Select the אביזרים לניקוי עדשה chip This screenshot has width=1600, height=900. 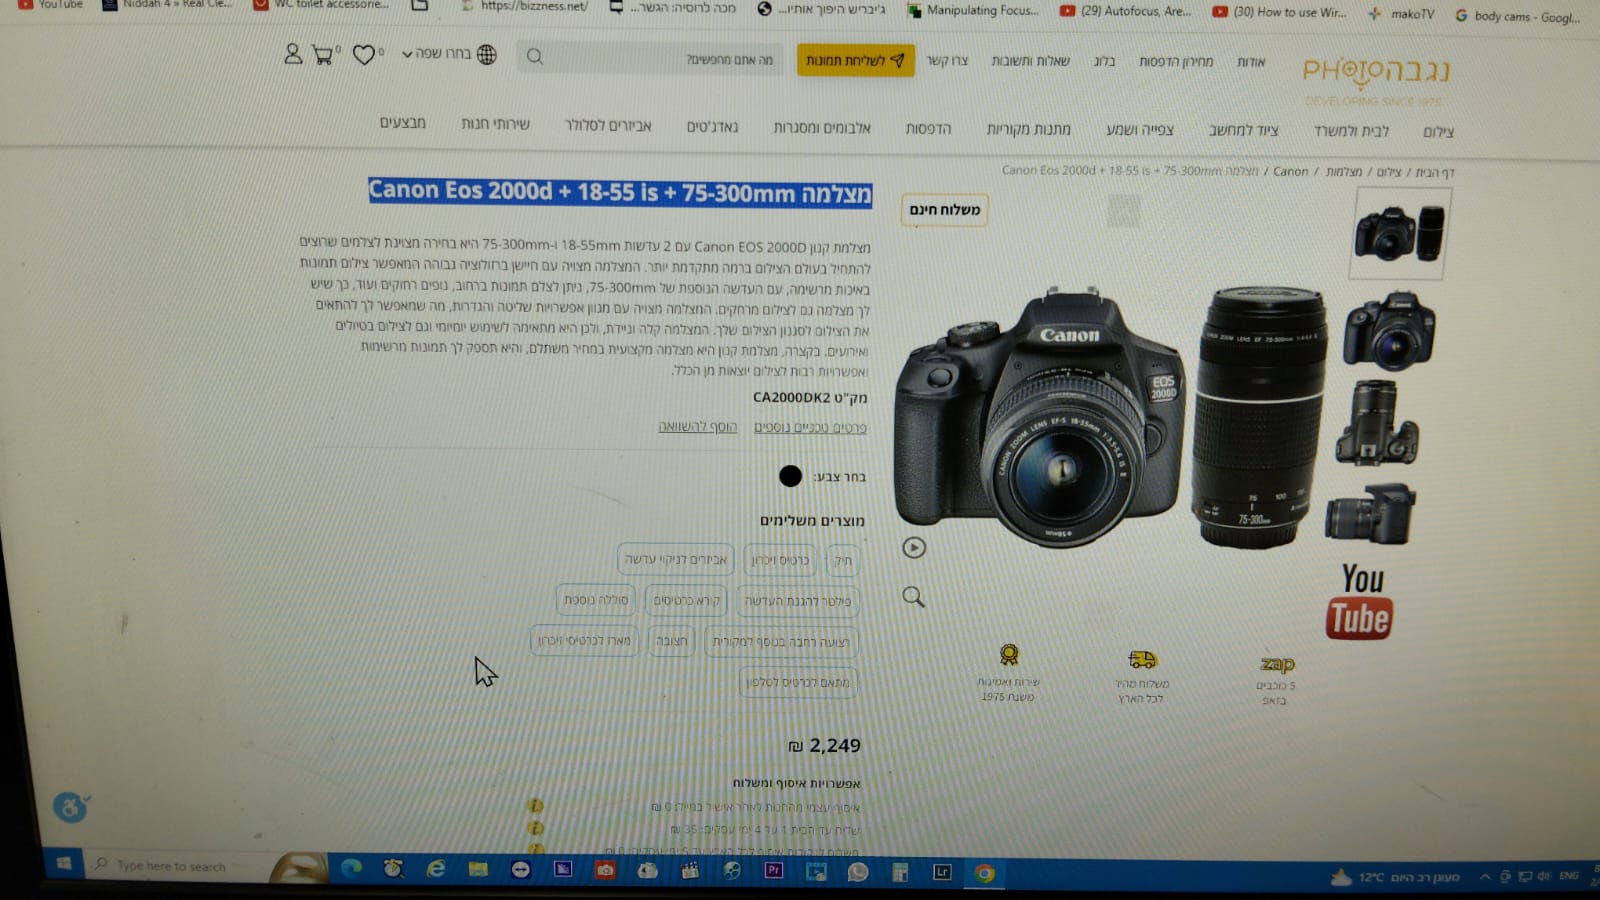tap(676, 559)
